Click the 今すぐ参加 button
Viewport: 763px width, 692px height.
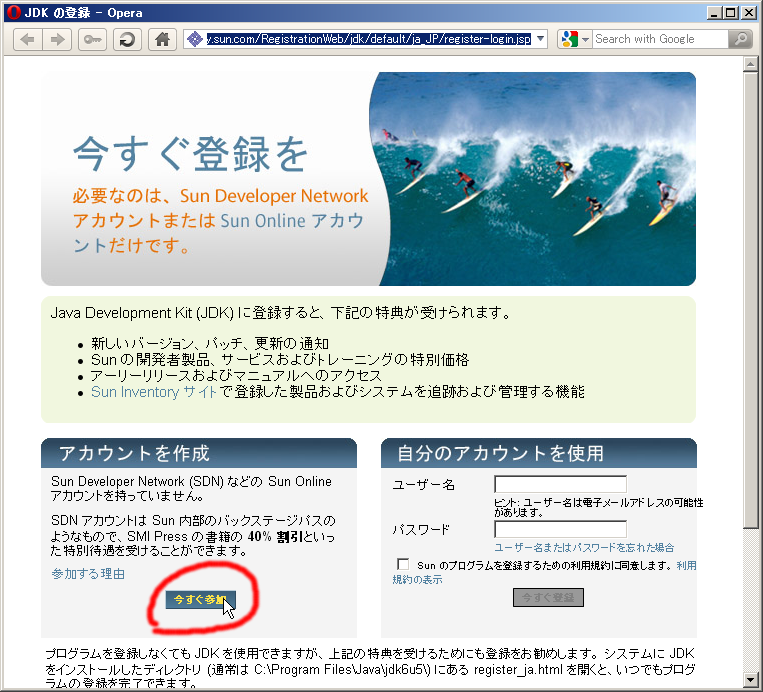[x=200, y=600]
